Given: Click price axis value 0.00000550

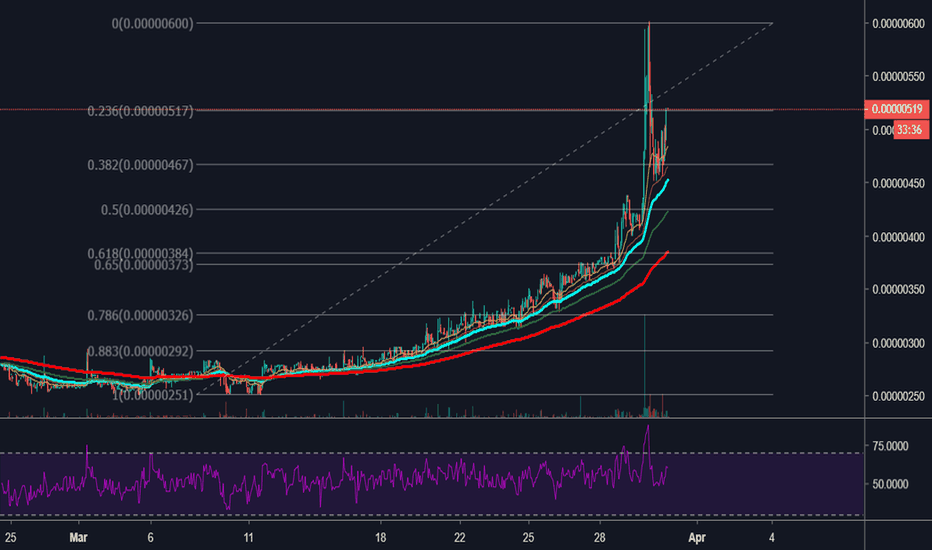Looking at the screenshot, I should point(898,77).
